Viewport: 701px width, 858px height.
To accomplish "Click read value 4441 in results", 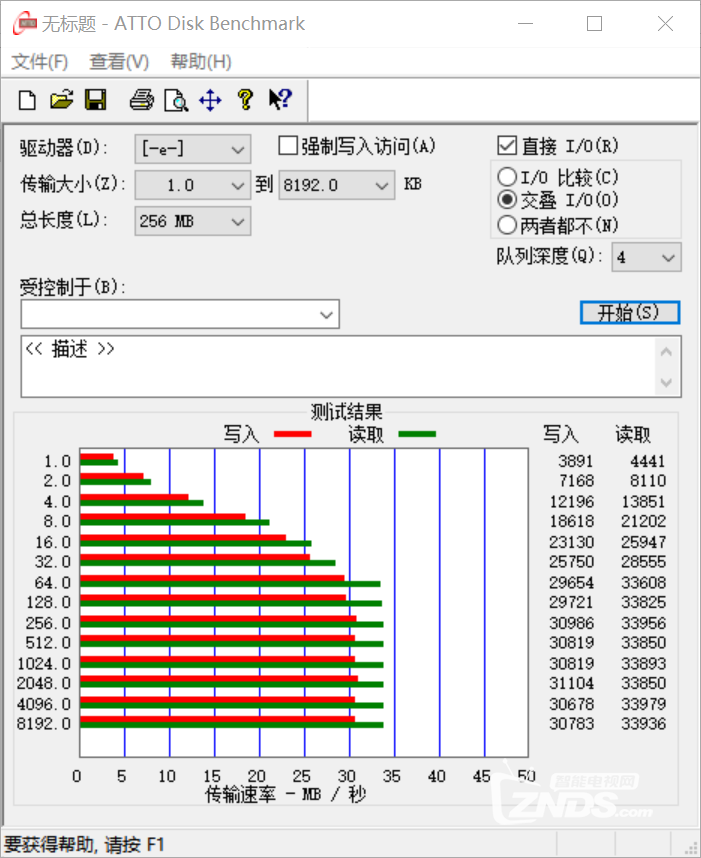I will click(x=647, y=461).
